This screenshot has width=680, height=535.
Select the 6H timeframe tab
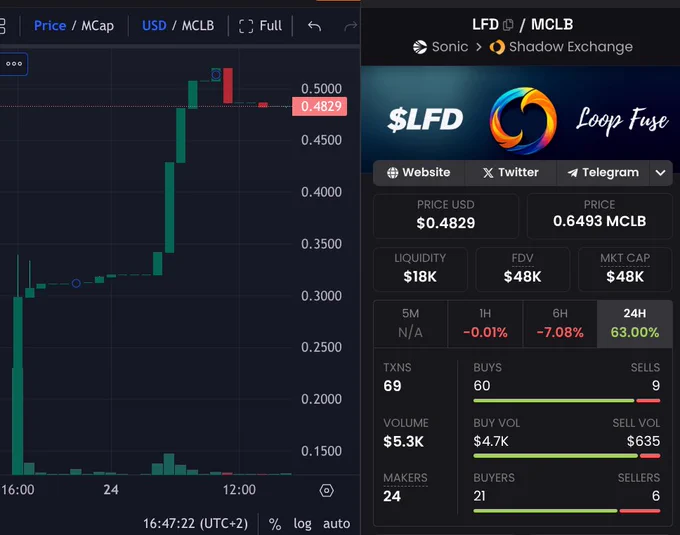coord(560,323)
